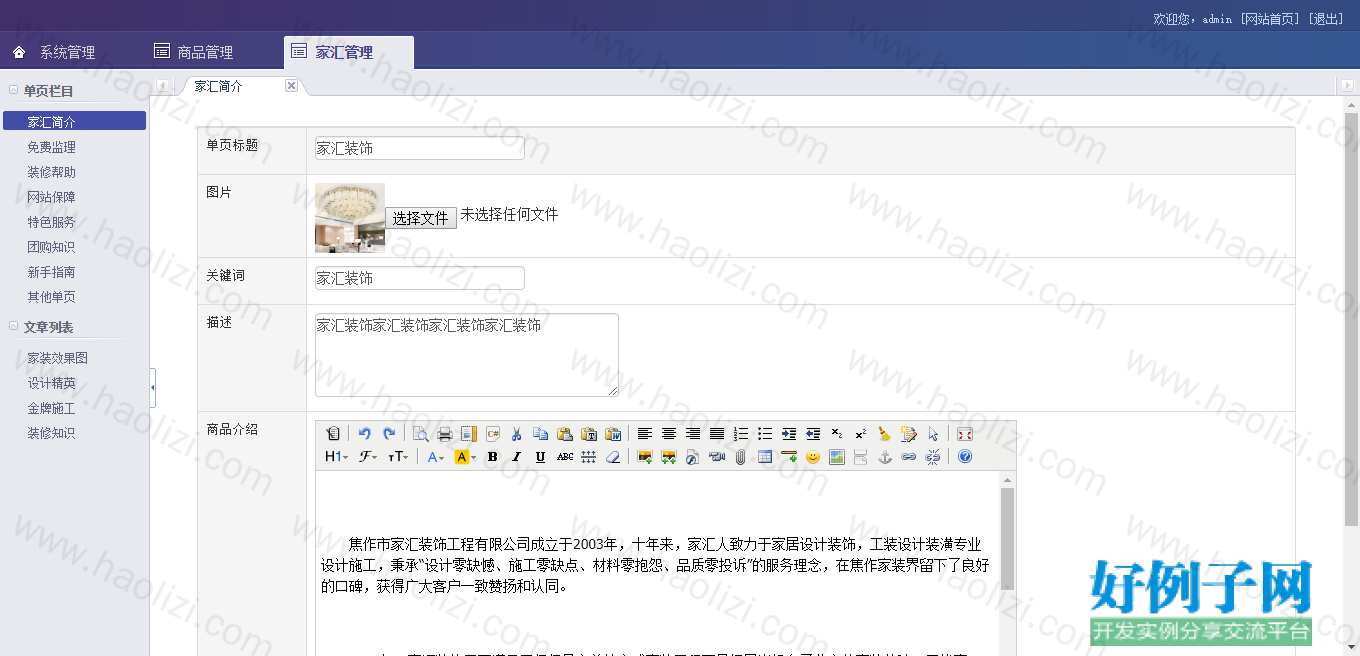The height and width of the screenshot is (656, 1360).
Task: Toggle editor fullscreen mode
Action: pyautogui.click(x=965, y=434)
